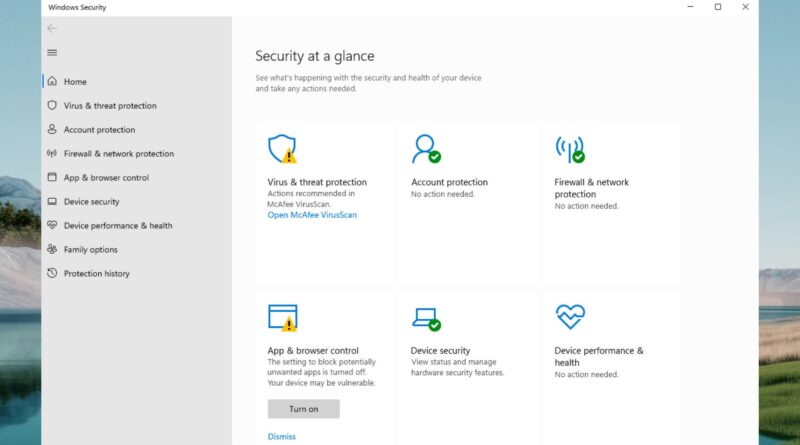Screen dimensions: 800x445
Task: Go to Account protection in sidebar
Action: tap(99, 130)
